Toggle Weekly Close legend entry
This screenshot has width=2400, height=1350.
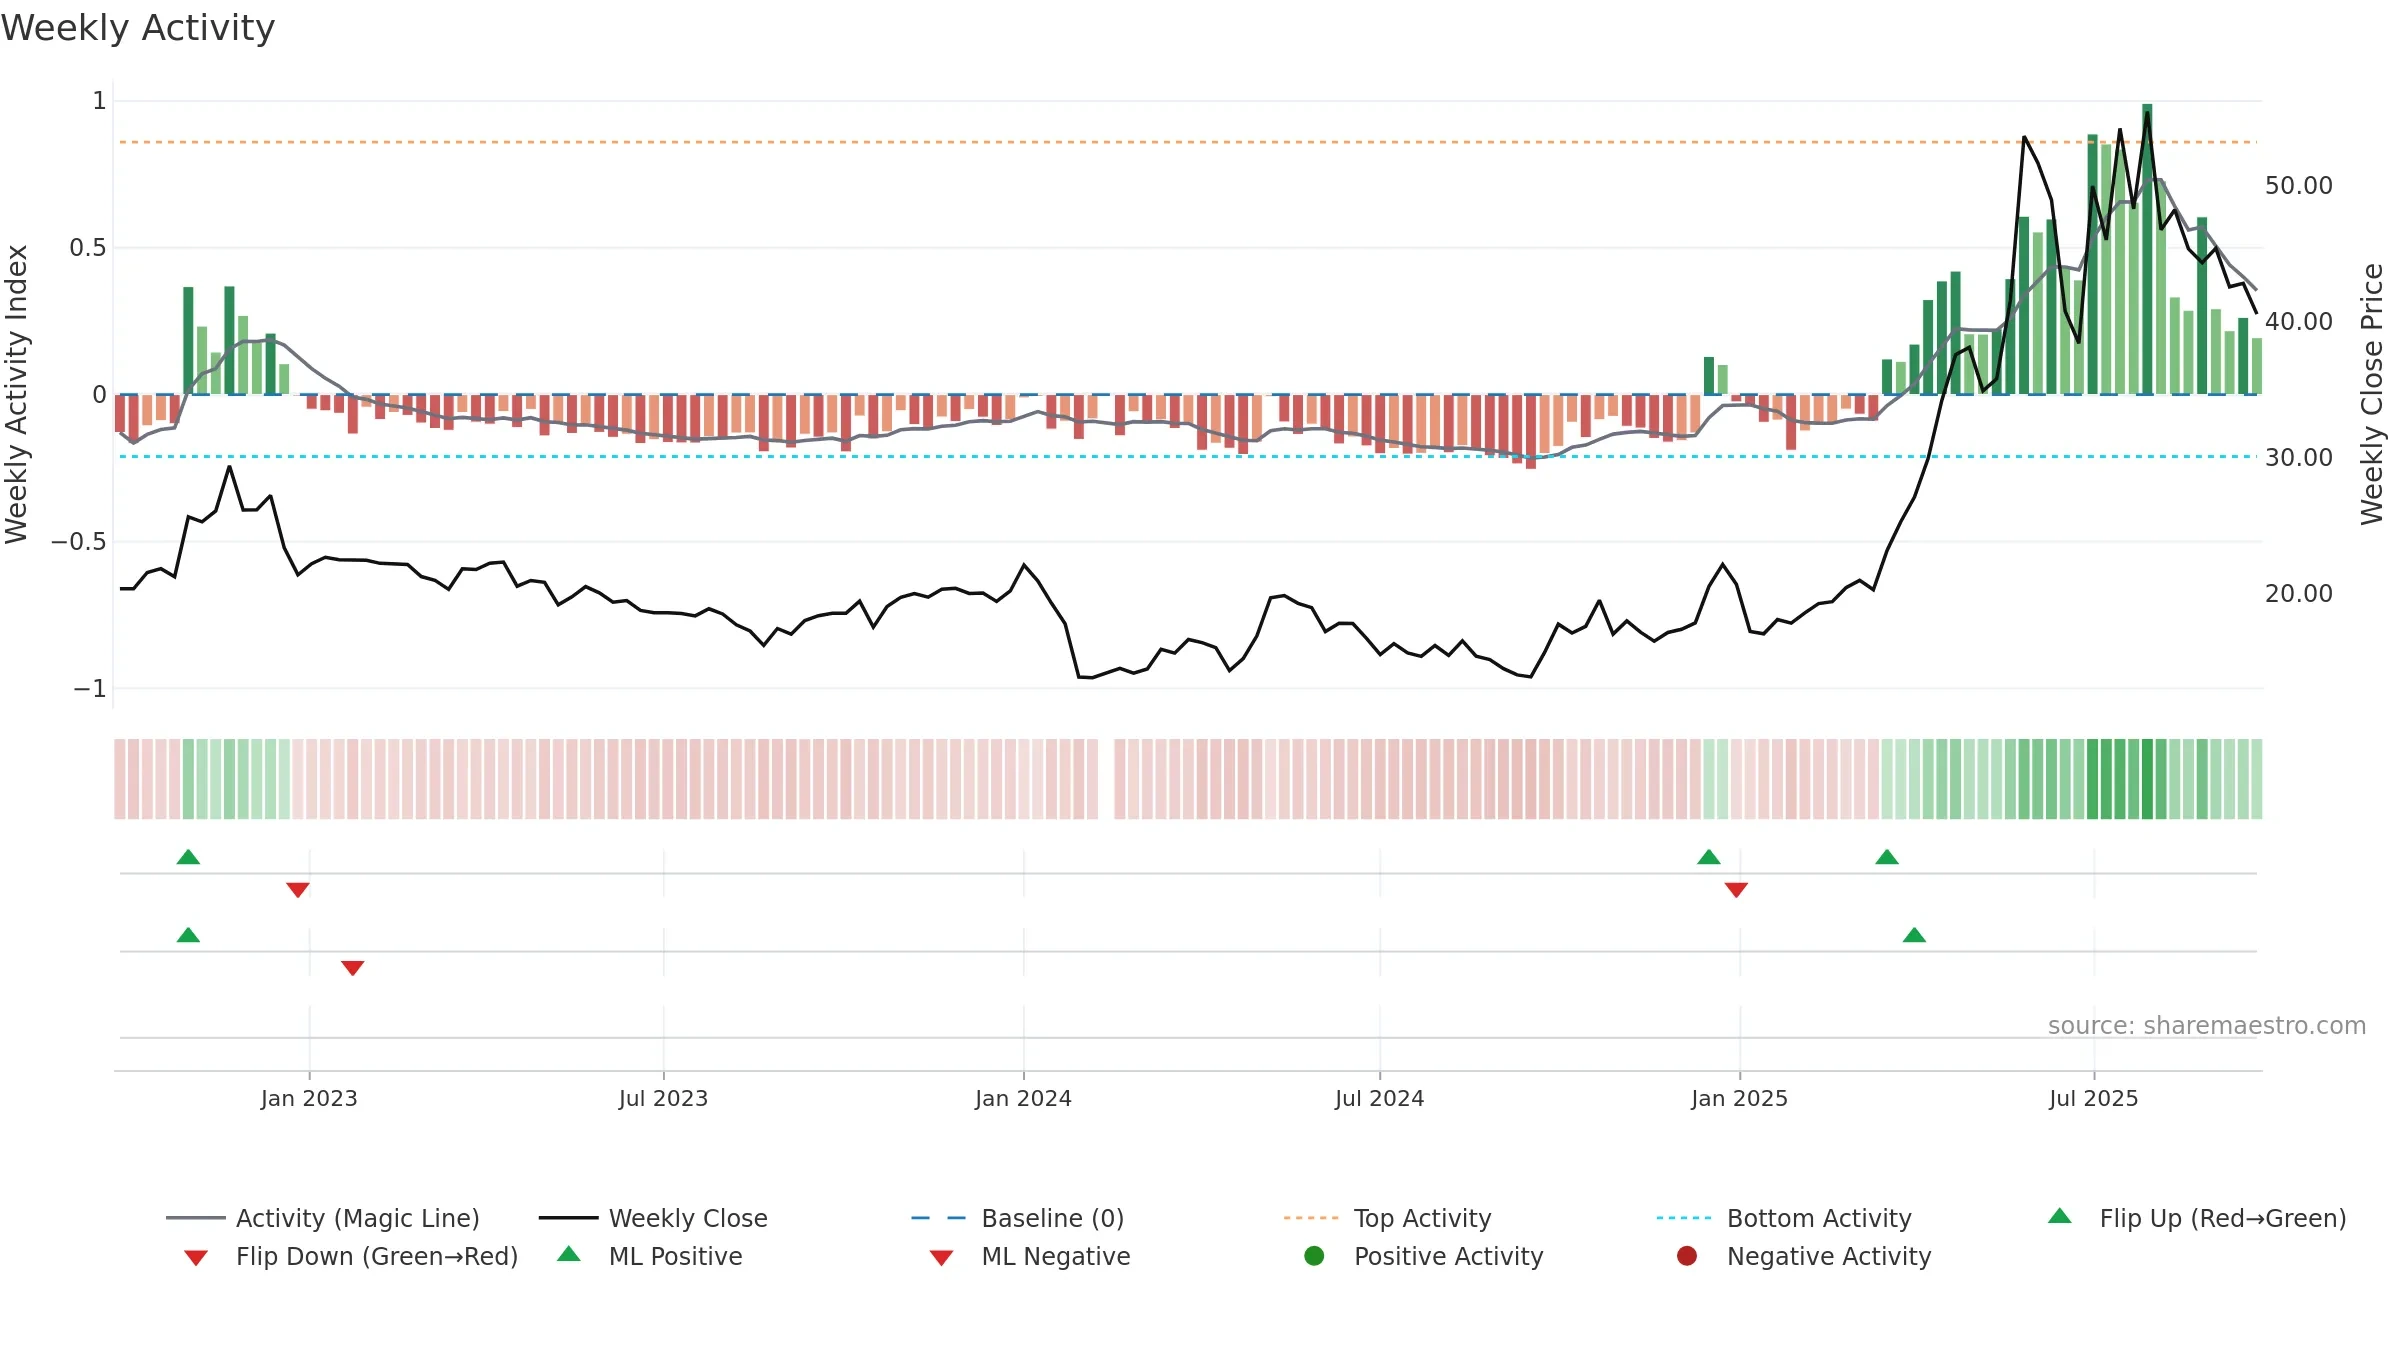coord(653,1218)
